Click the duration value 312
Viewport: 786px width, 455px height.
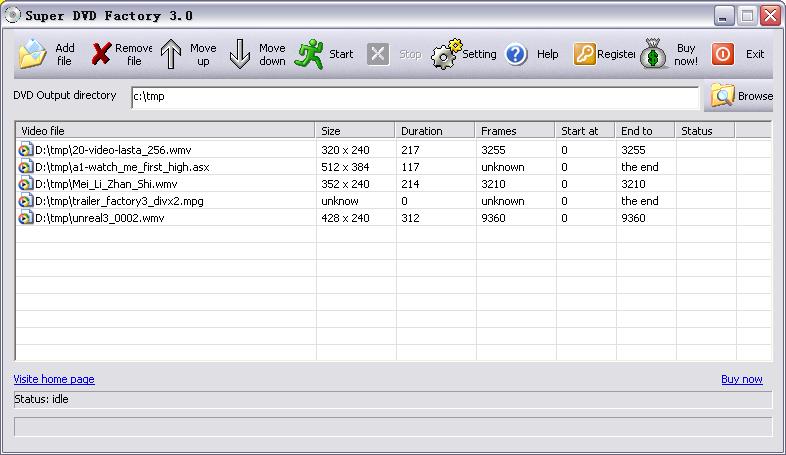[x=410, y=218]
